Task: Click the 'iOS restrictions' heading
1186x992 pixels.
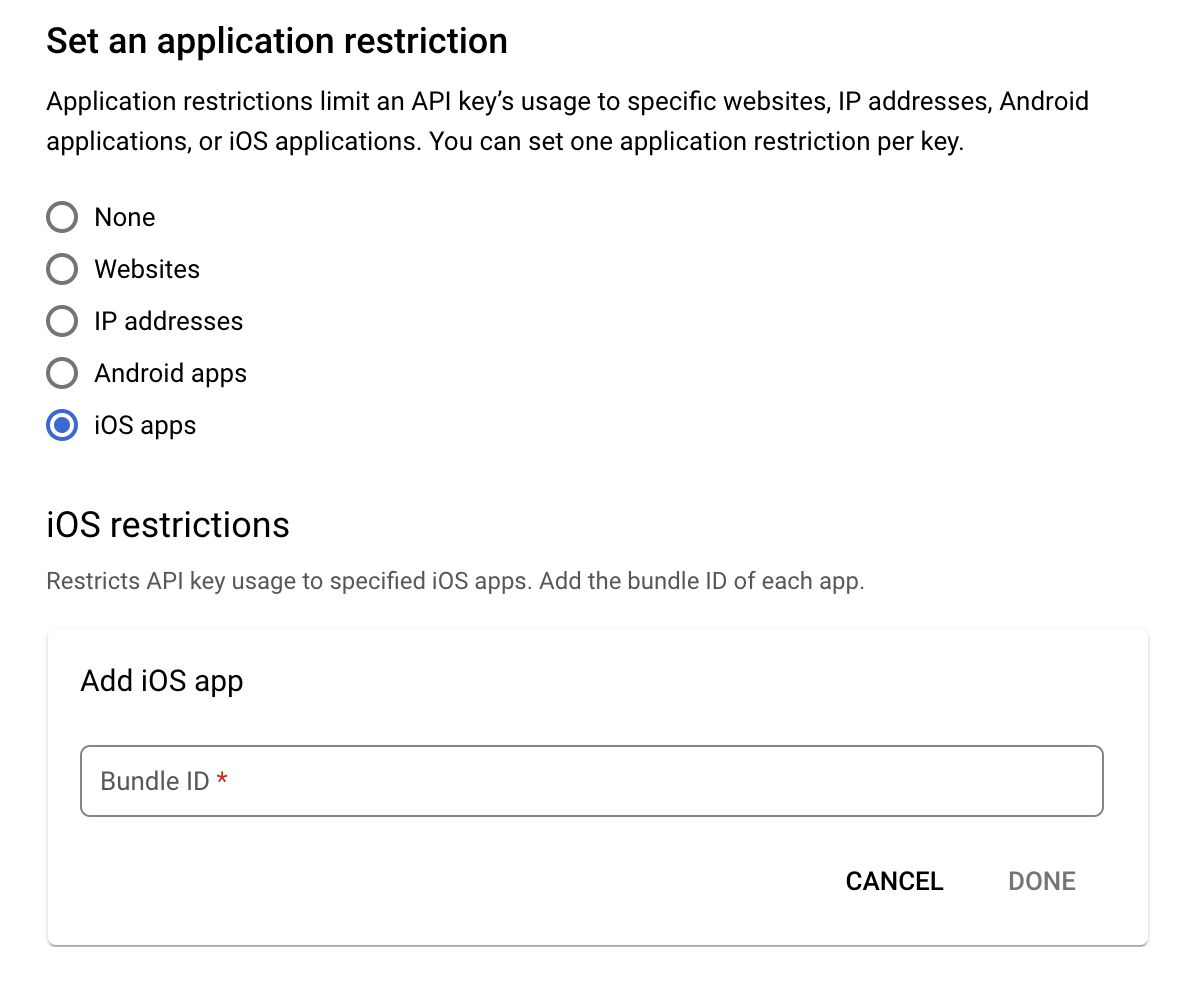Action: 168,525
